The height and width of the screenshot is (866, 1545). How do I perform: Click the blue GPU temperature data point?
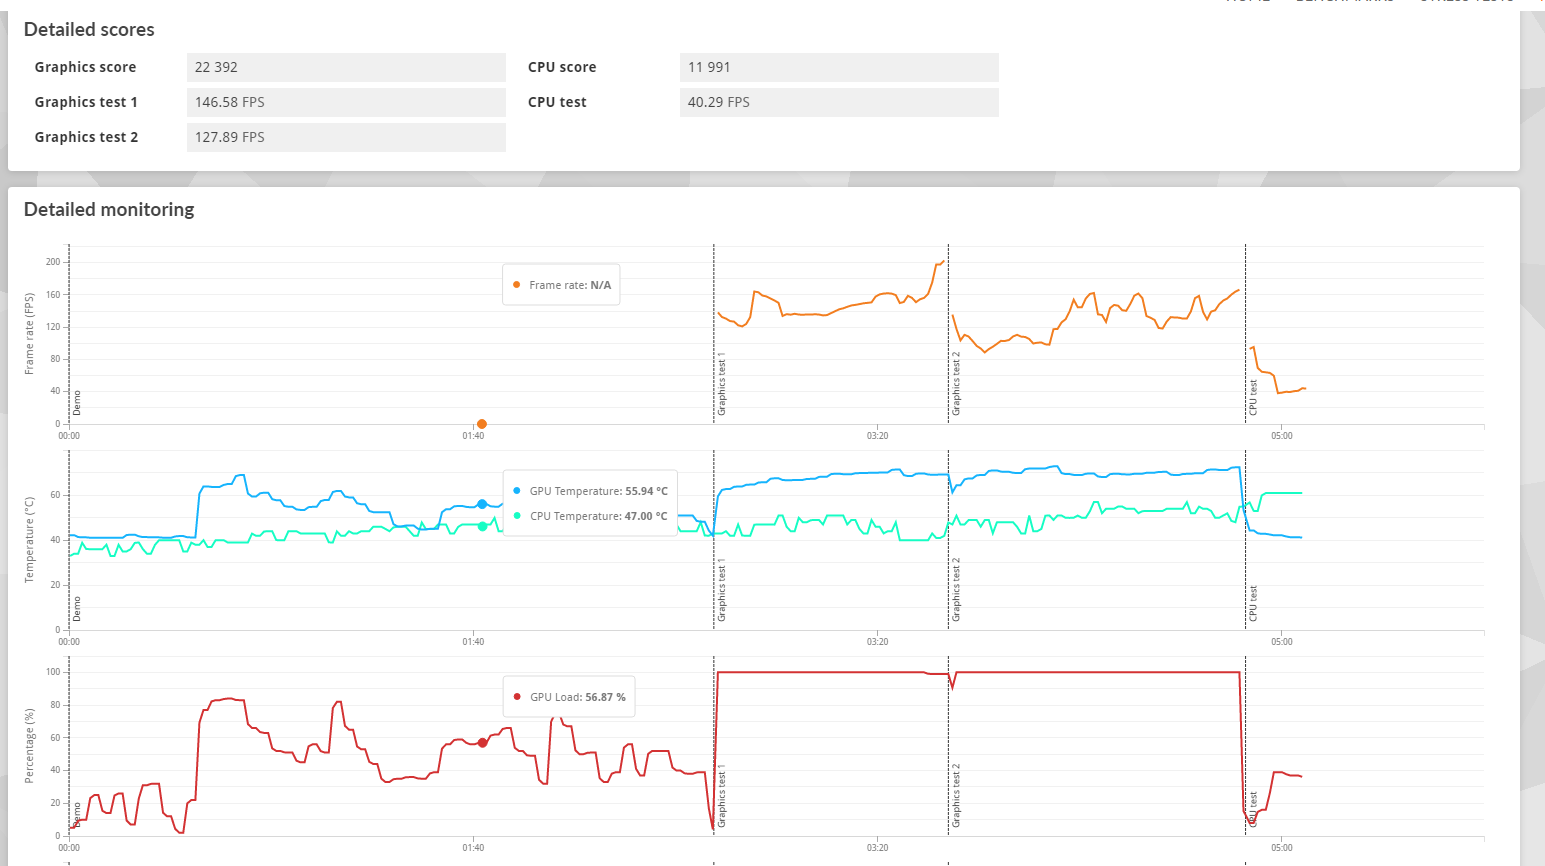tap(482, 504)
